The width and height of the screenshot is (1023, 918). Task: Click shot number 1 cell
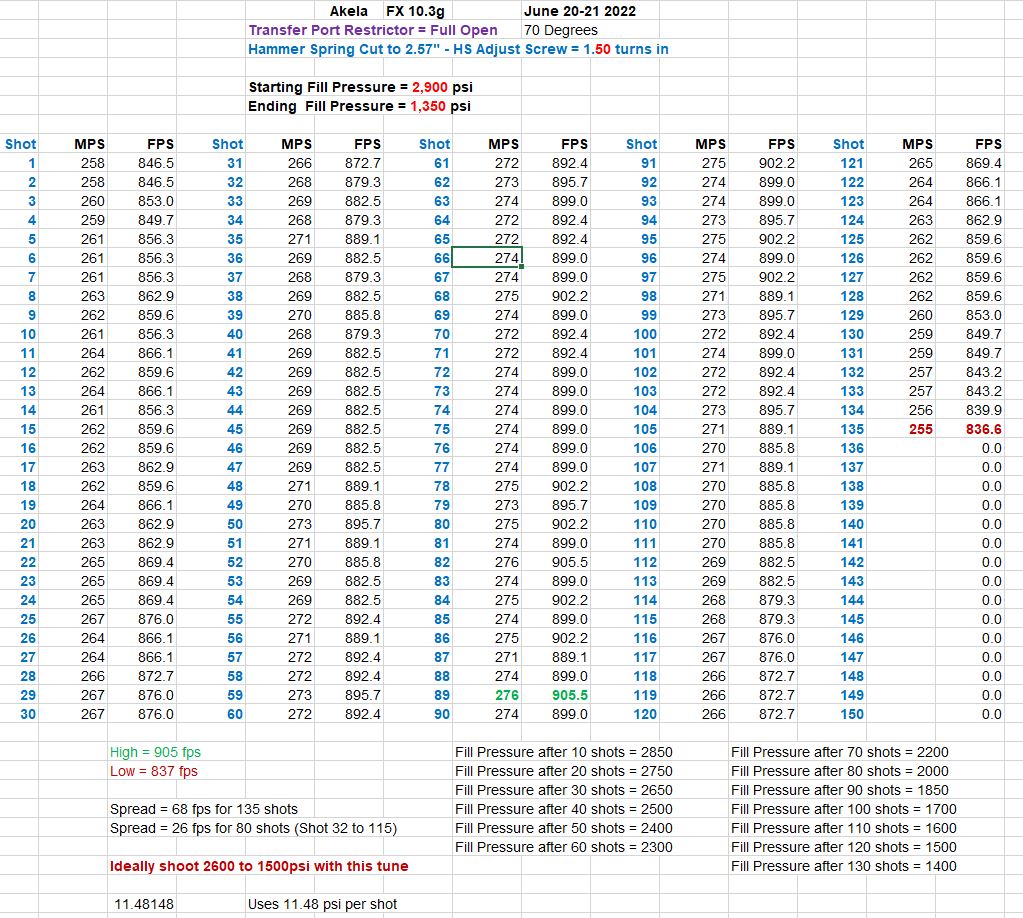tap(31, 163)
